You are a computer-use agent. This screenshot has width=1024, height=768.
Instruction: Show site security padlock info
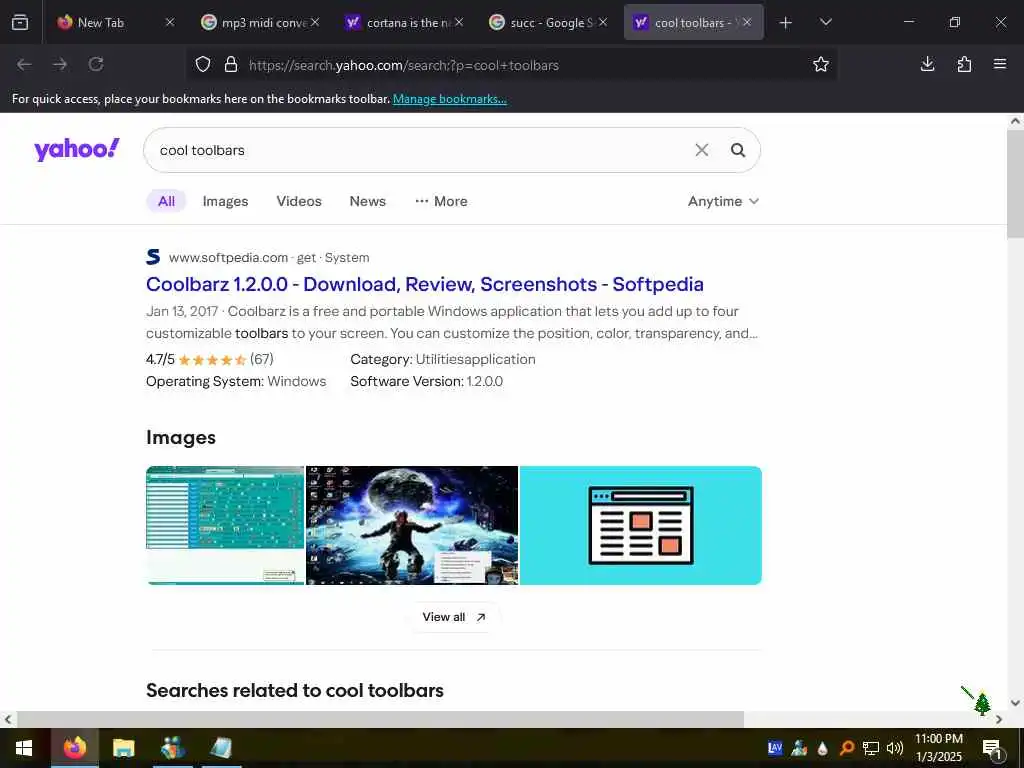231,65
